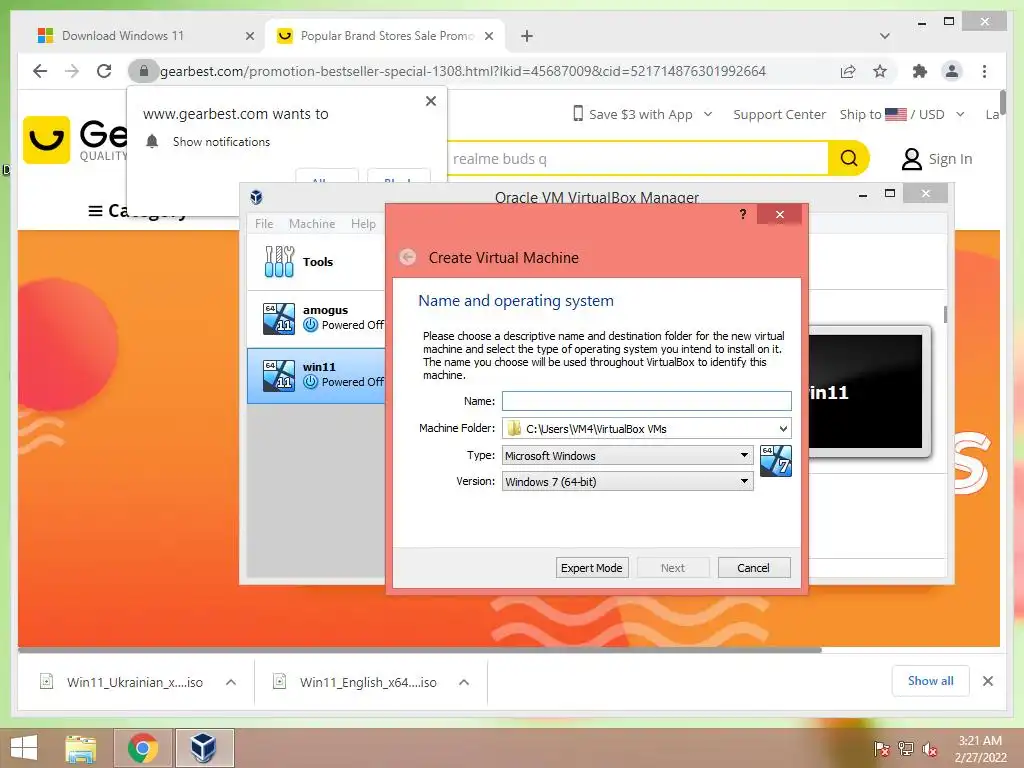Go back in the Chrome browser
Screen dimensions: 1024x768
(x=40, y=71)
